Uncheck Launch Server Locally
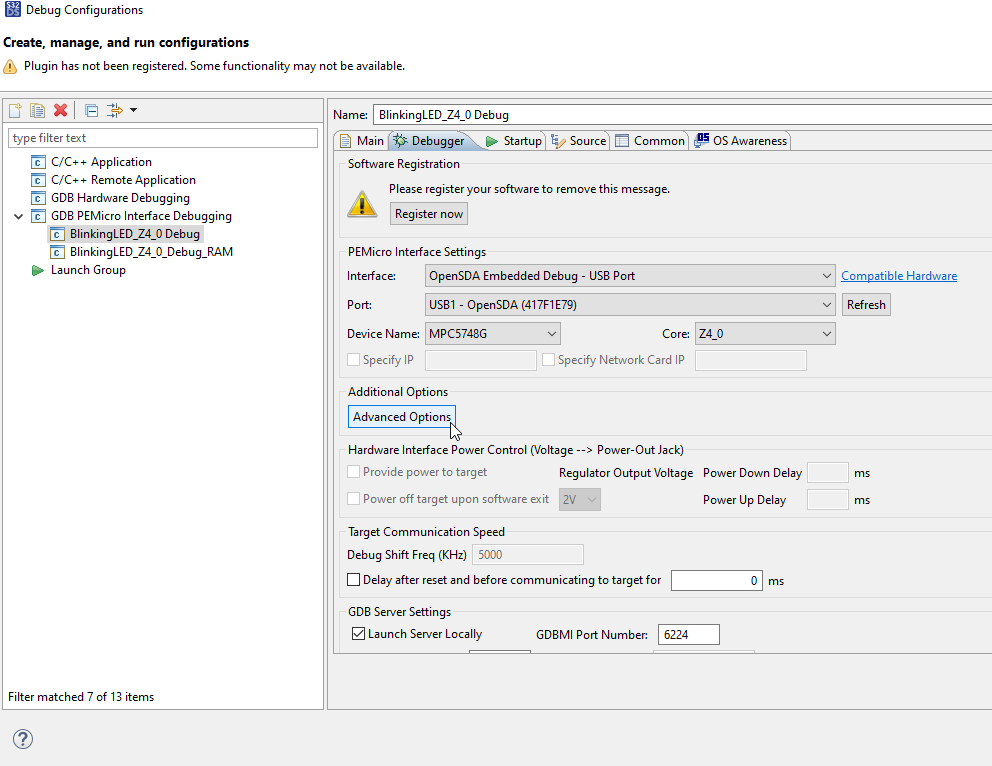The image size is (992, 766). coord(358,633)
